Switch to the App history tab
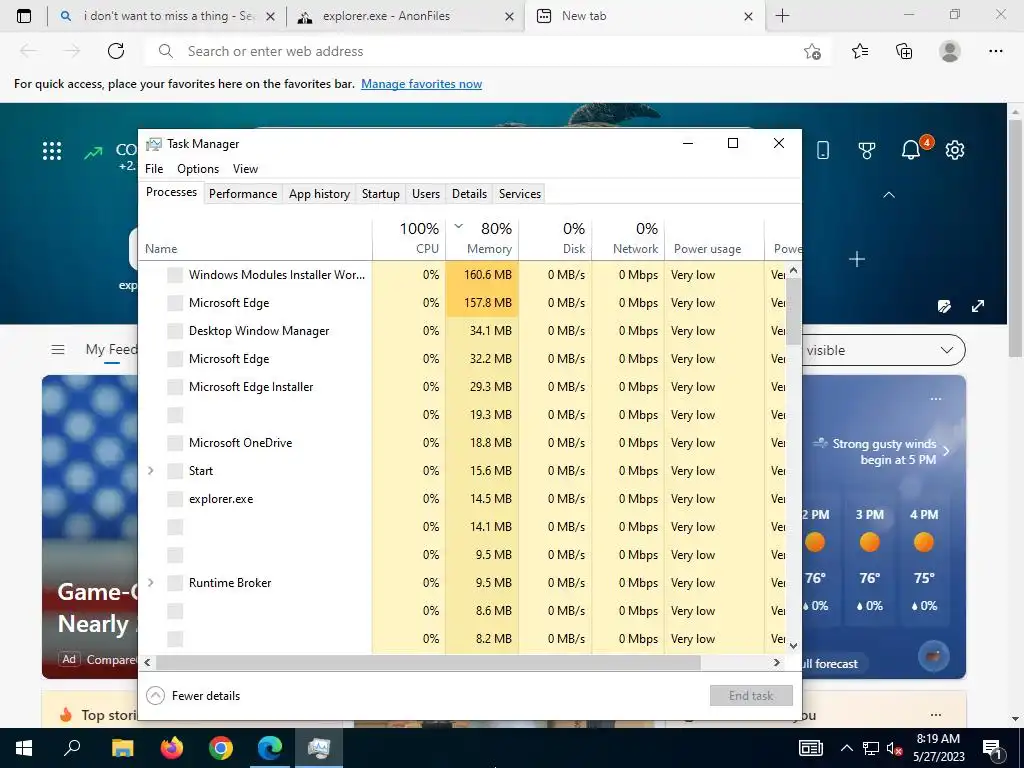The width and height of the screenshot is (1024, 768). [319, 193]
